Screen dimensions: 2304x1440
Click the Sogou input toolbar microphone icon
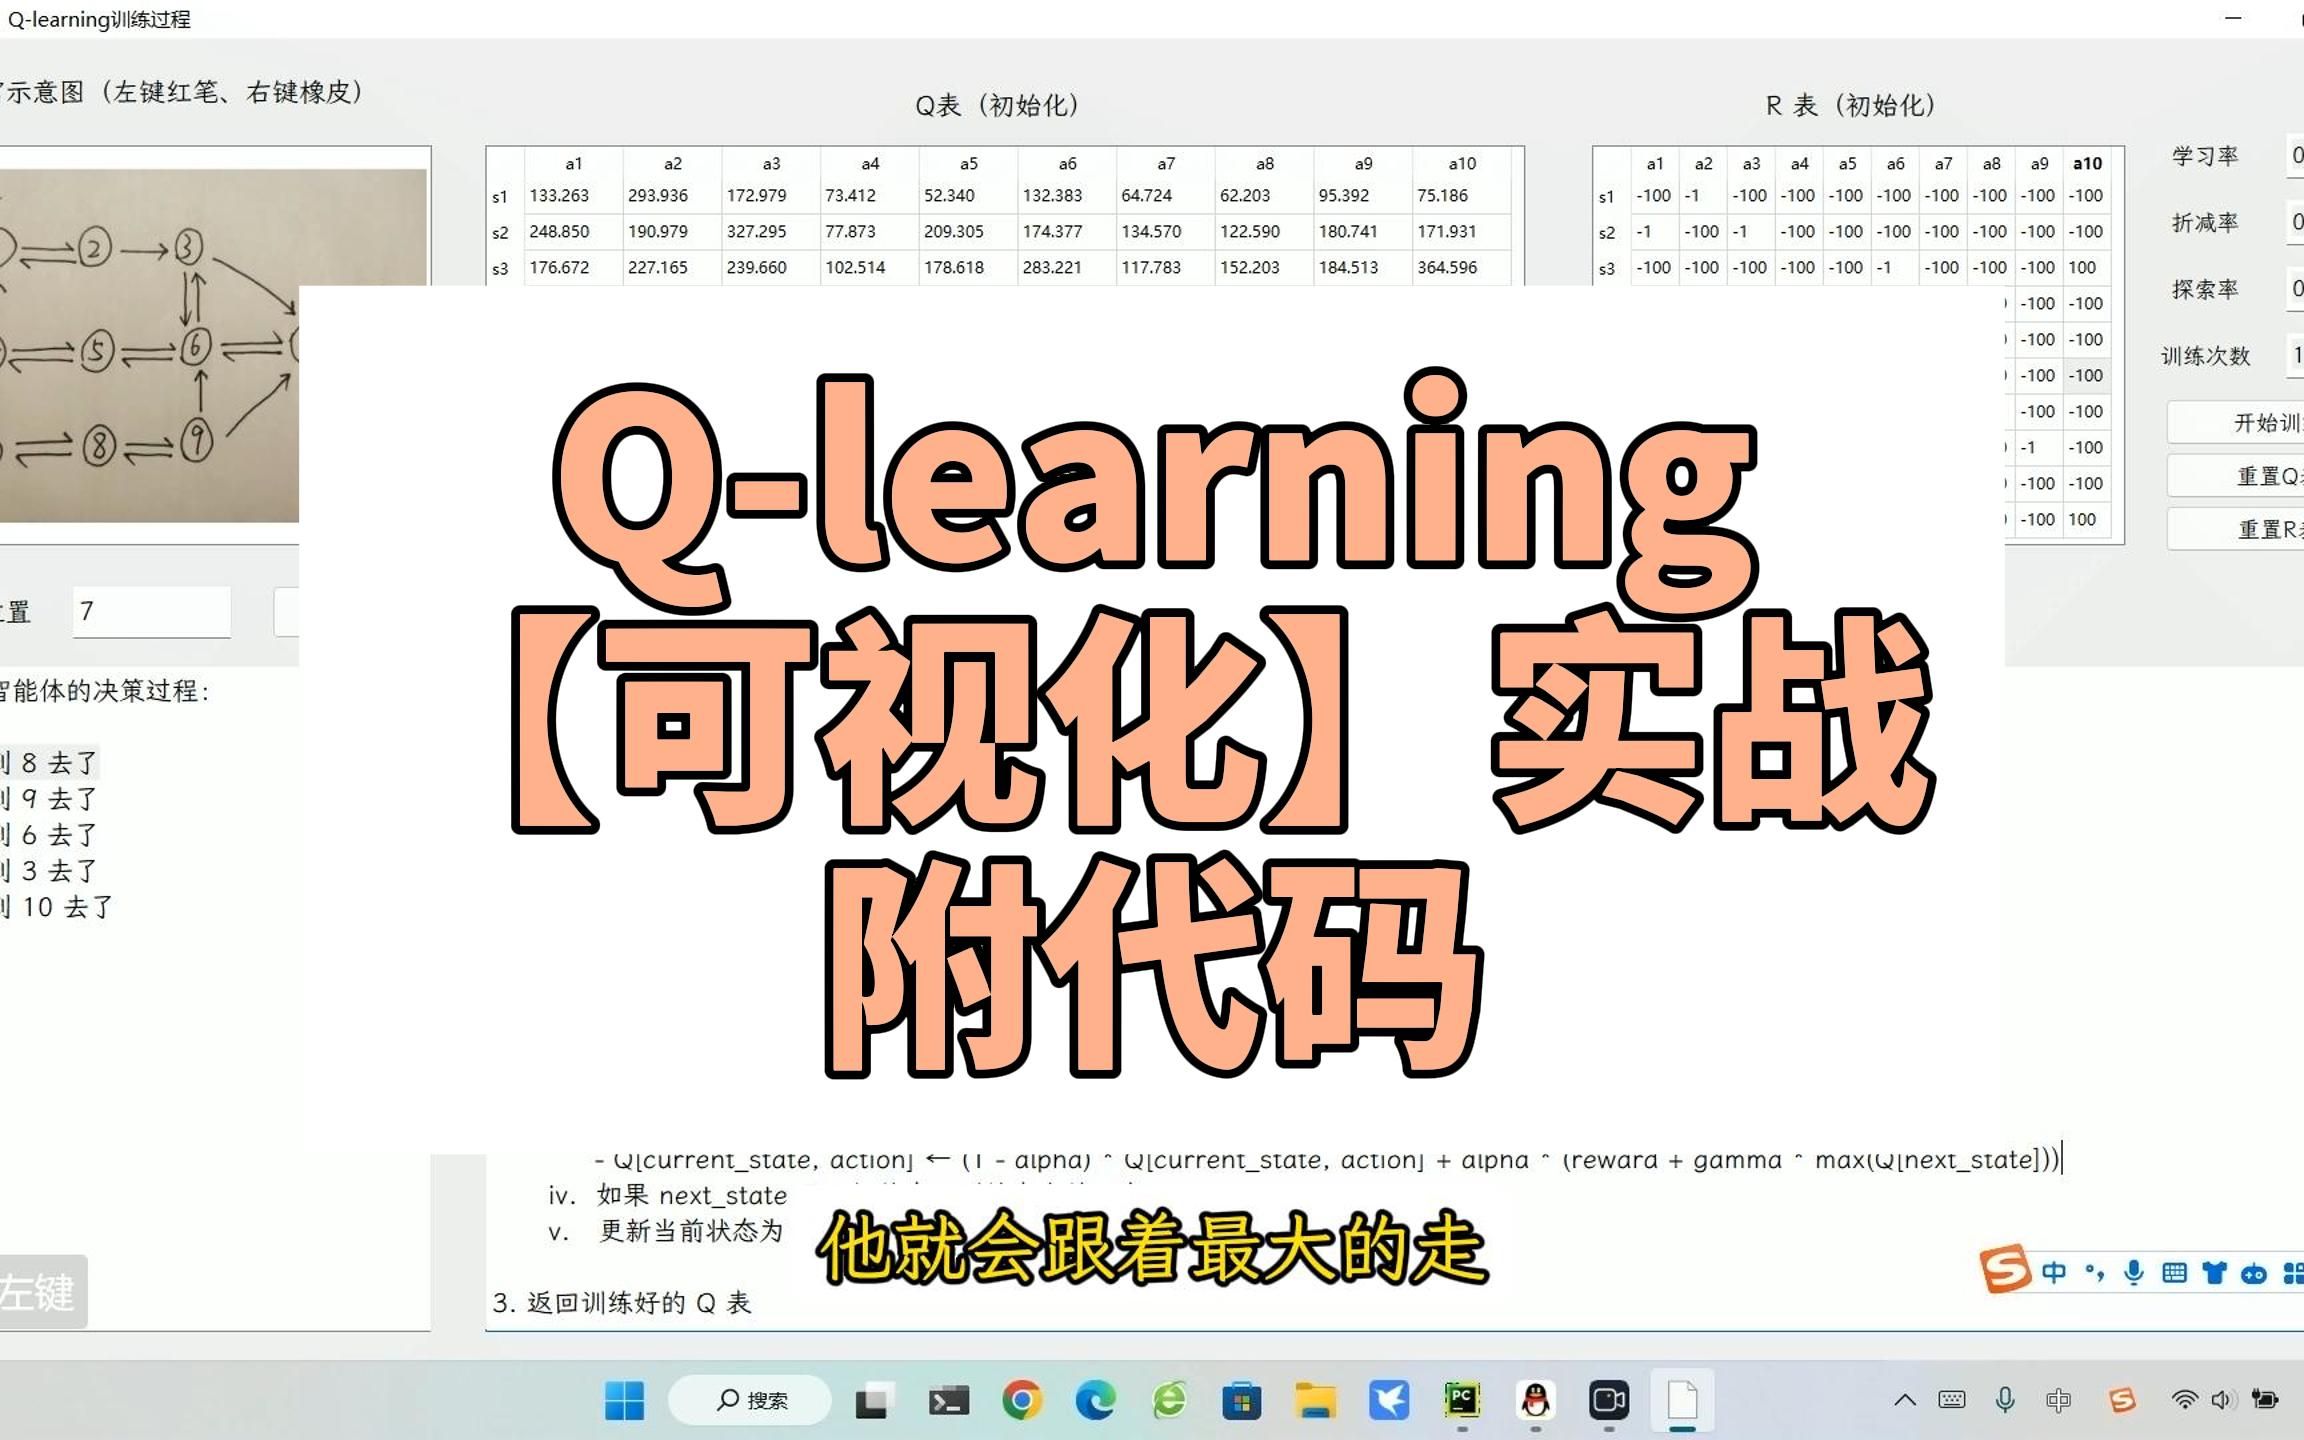[x=2133, y=1272]
